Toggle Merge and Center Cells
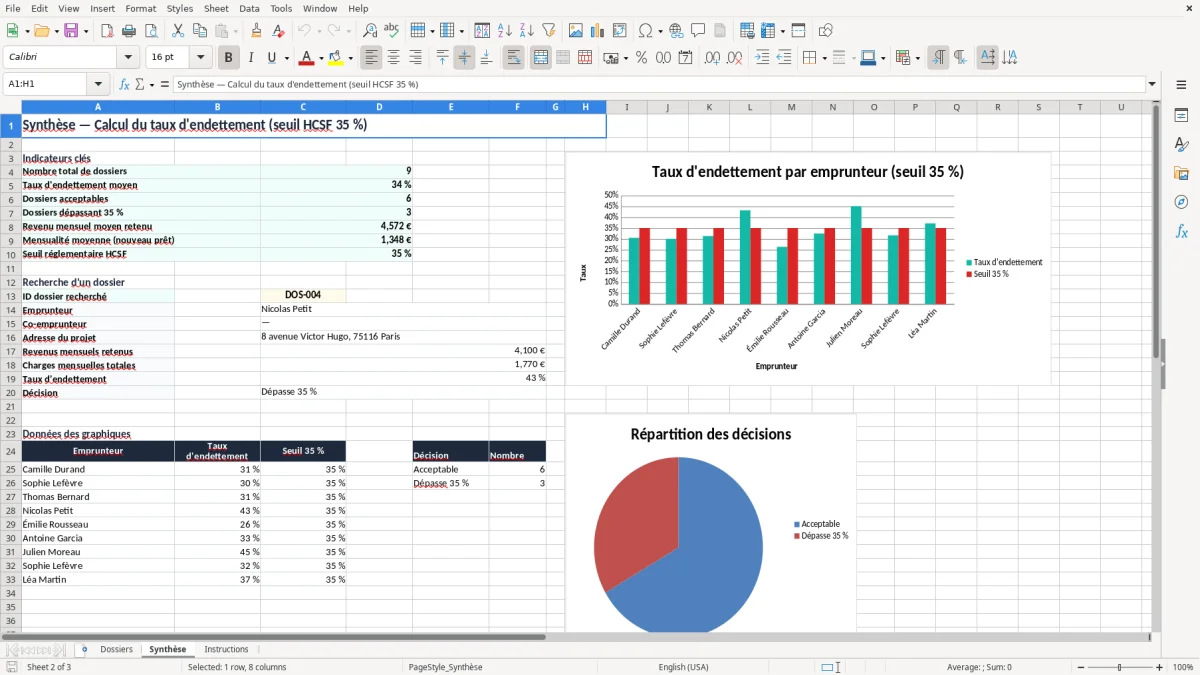 [x=541, y=58]
